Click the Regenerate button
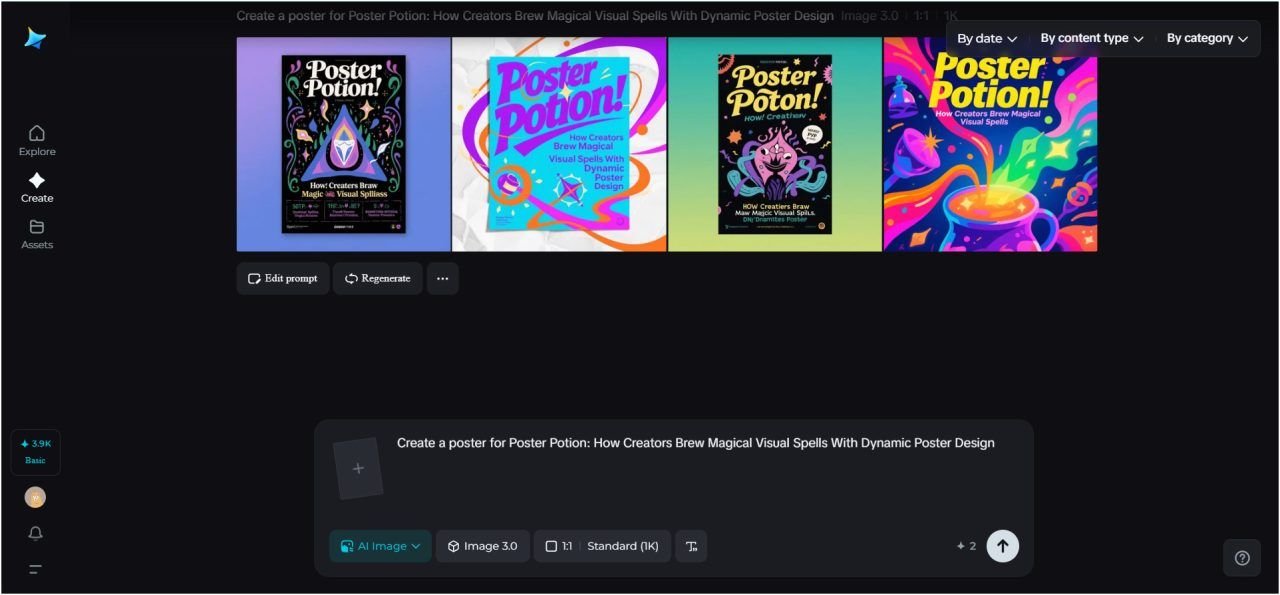The image size is (1280, 595). 378,279
